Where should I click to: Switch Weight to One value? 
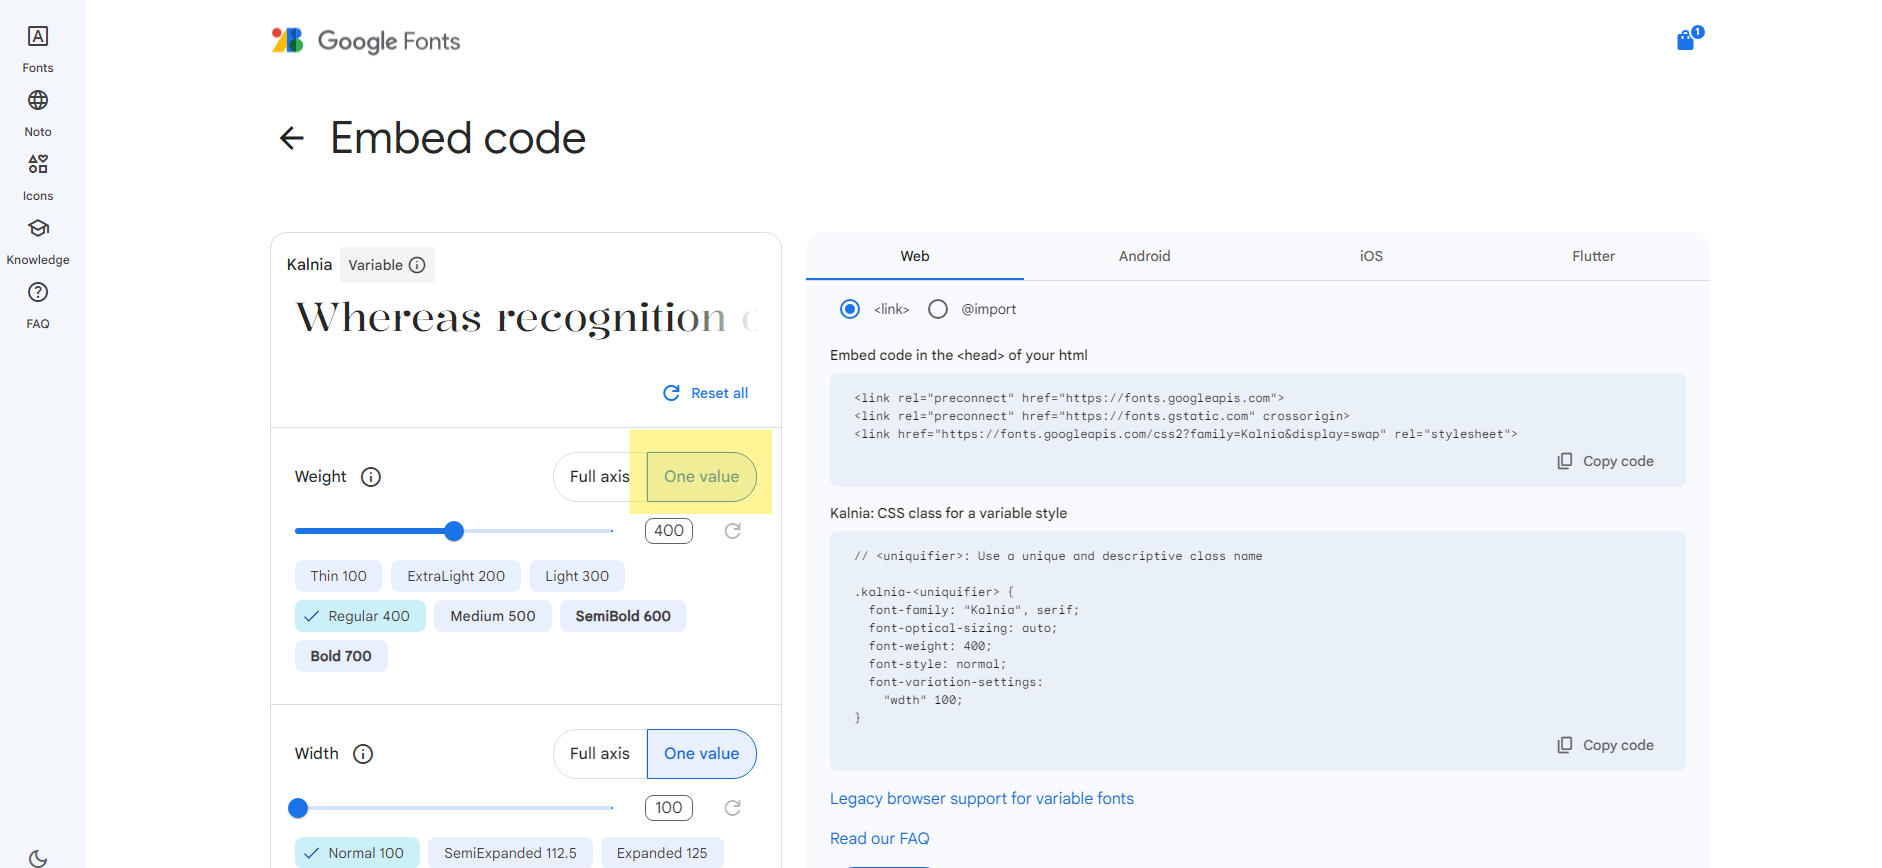702,477
